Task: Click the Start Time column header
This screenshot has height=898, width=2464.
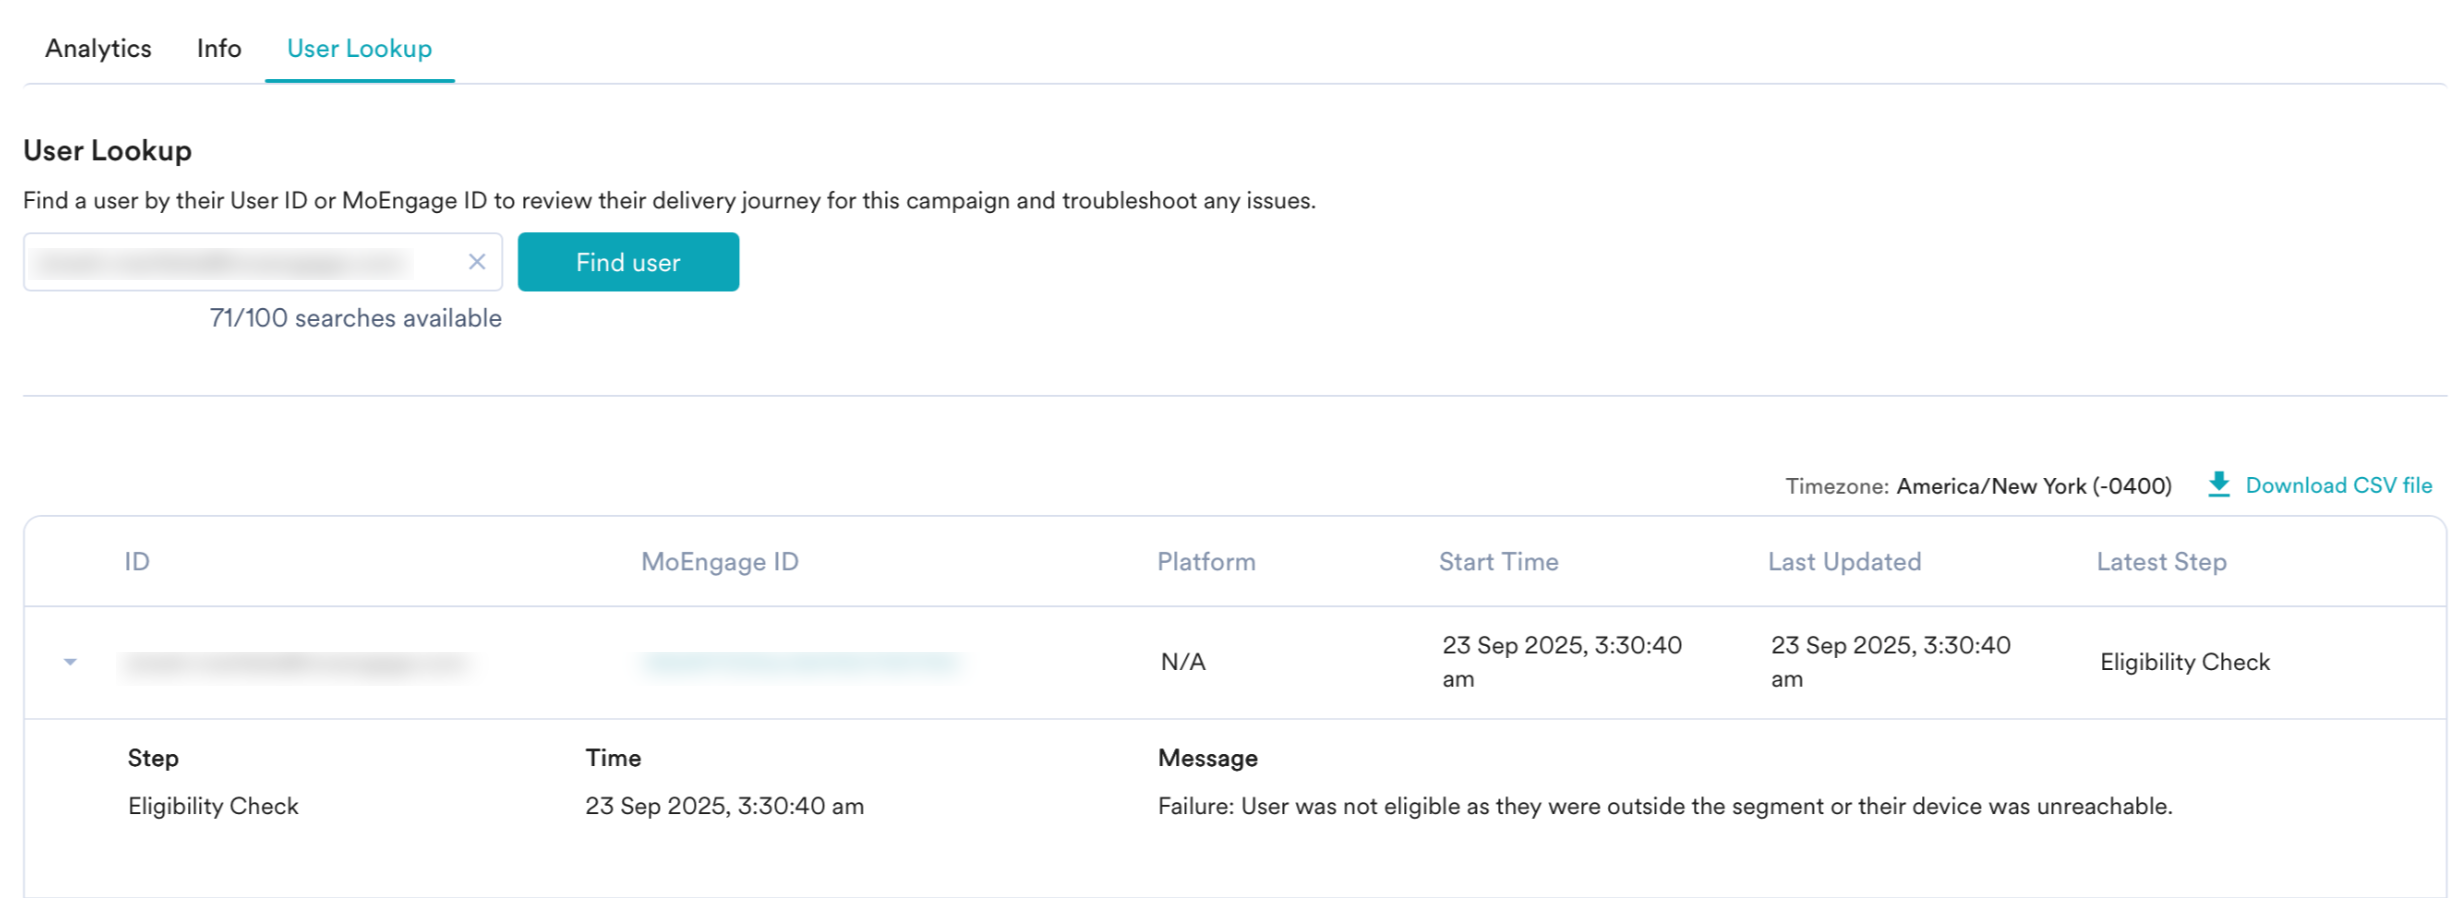Action: point(1498,562)
